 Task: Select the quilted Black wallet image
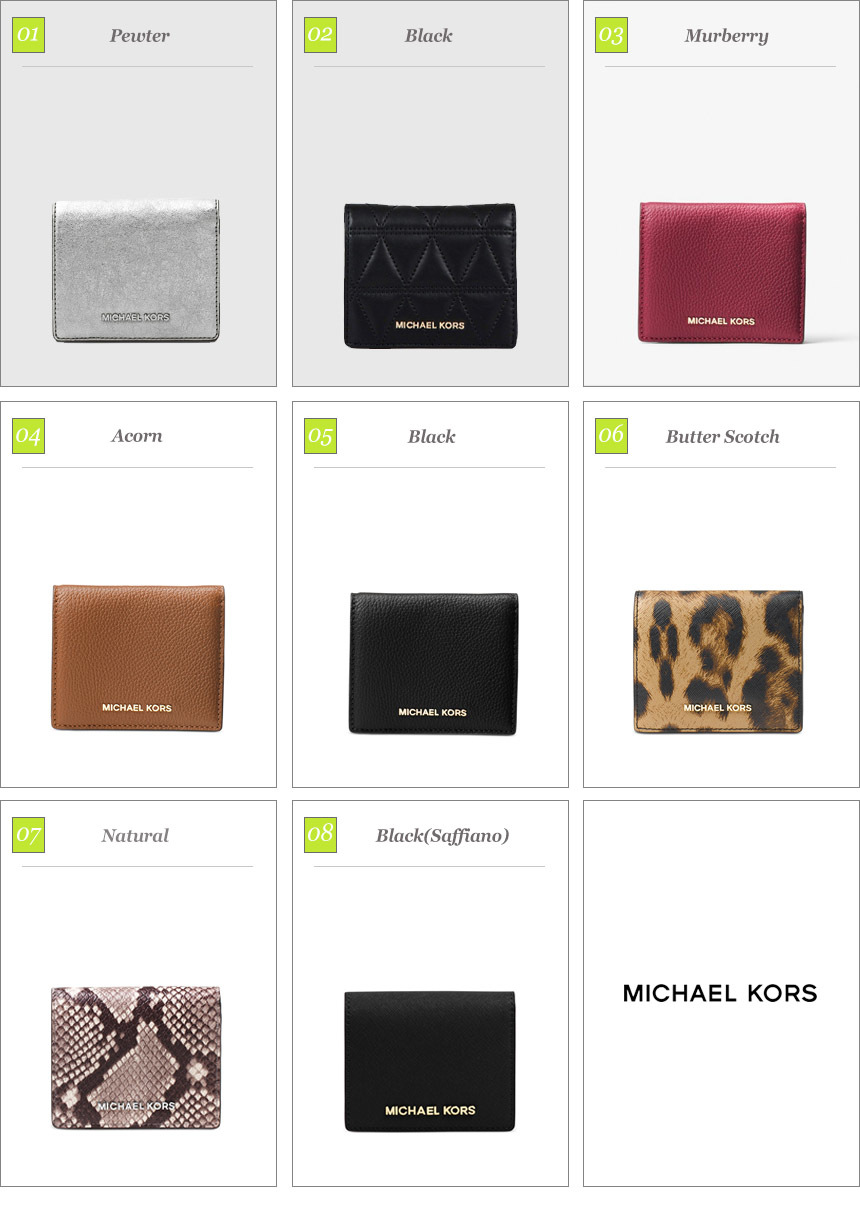click(x=430, y=275)
